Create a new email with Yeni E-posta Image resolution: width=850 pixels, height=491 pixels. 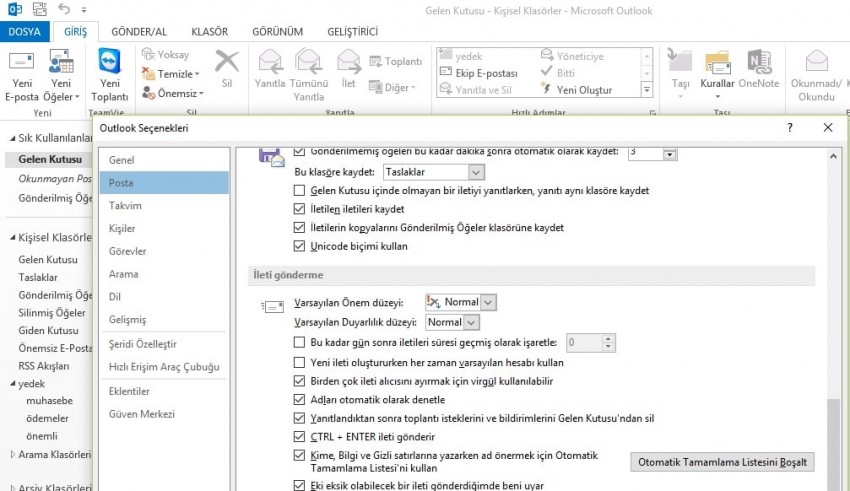click(22, 75)
